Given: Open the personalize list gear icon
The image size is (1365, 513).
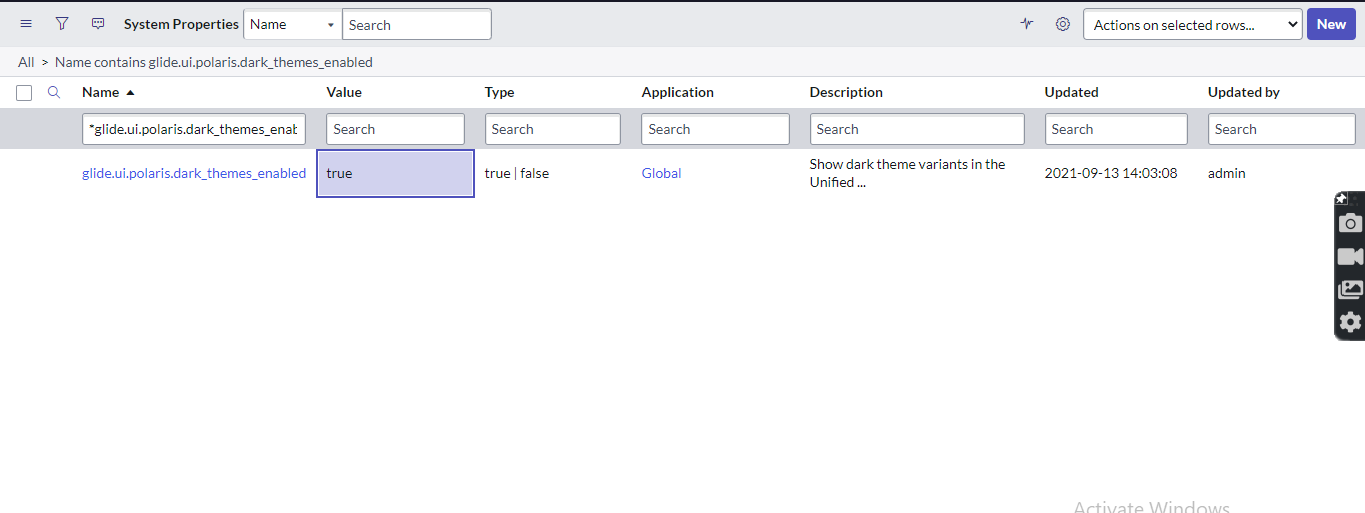Looking at the screenshot, I should 1063,24.
